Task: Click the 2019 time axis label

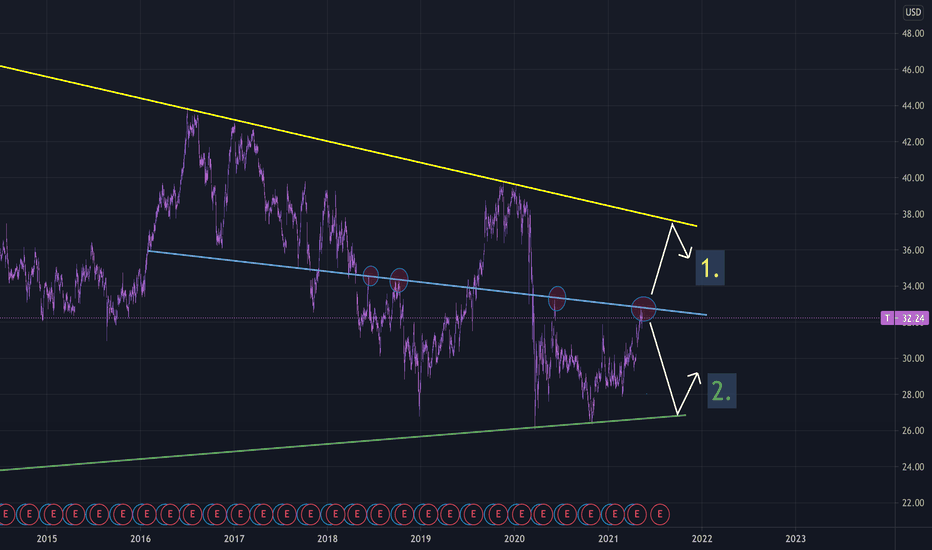Action: (x=421, y=539)
